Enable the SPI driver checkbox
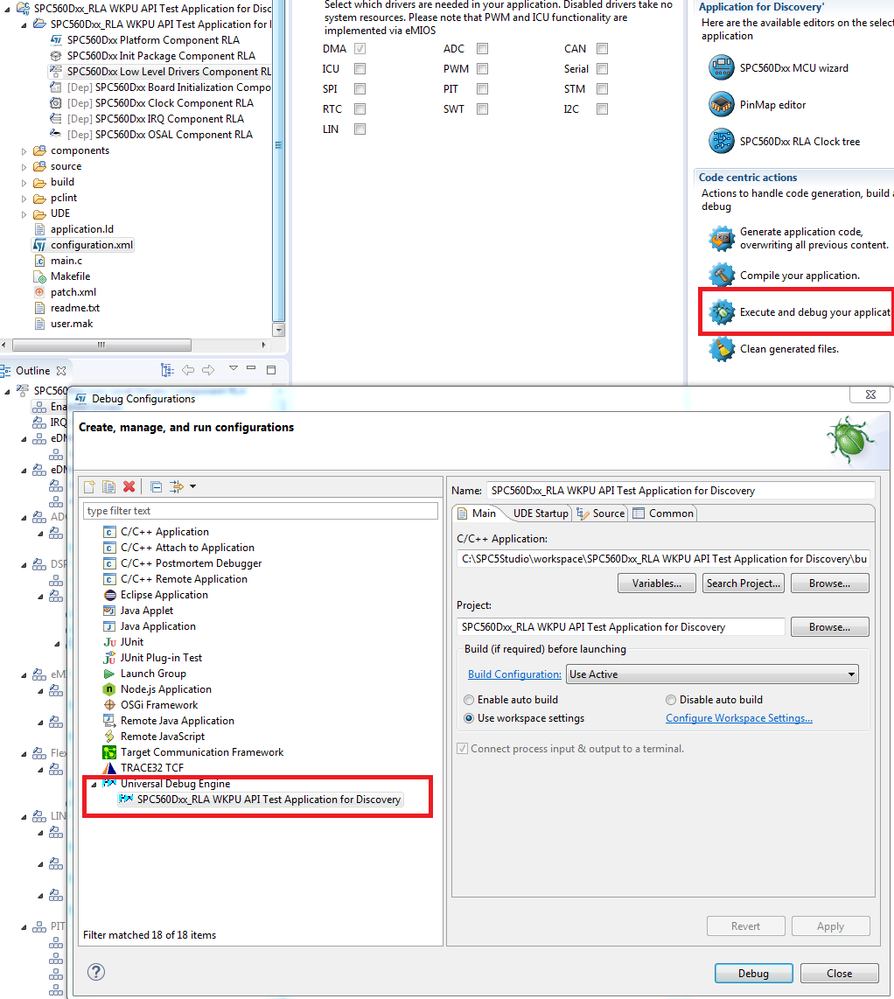Screen dimensions: 894x999 point(360,89)
